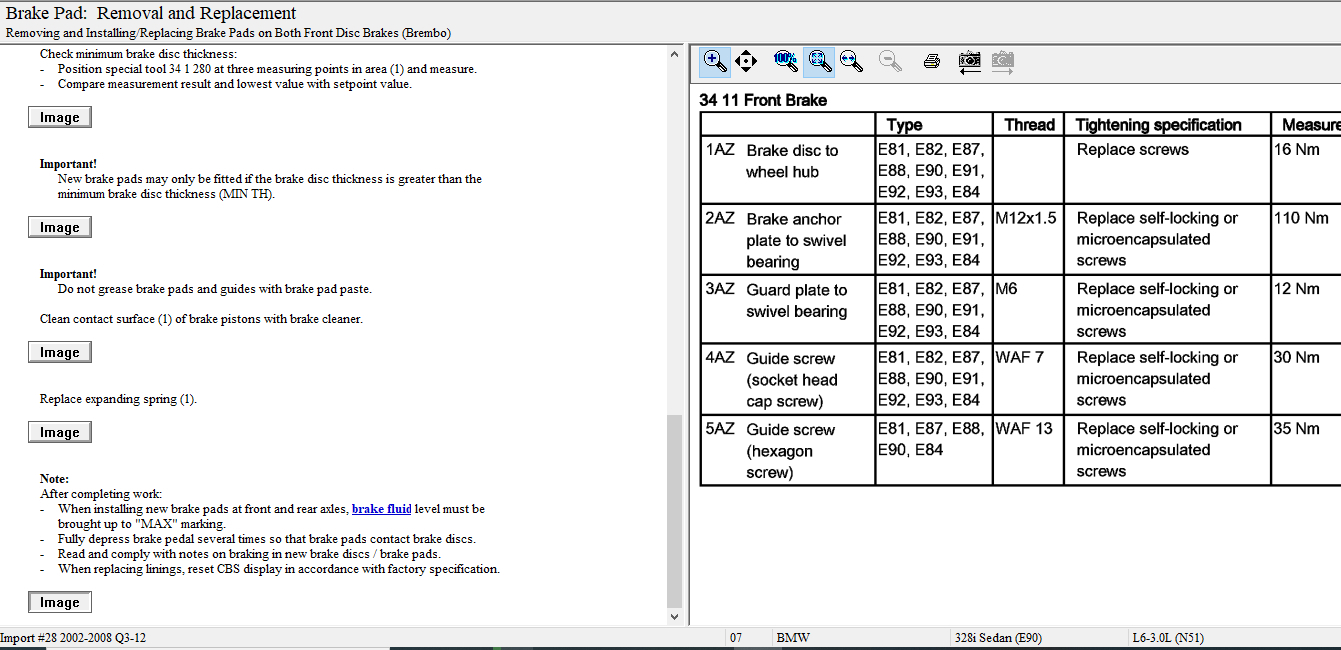Activate the pan arrows tool

(x=746, y=62)
